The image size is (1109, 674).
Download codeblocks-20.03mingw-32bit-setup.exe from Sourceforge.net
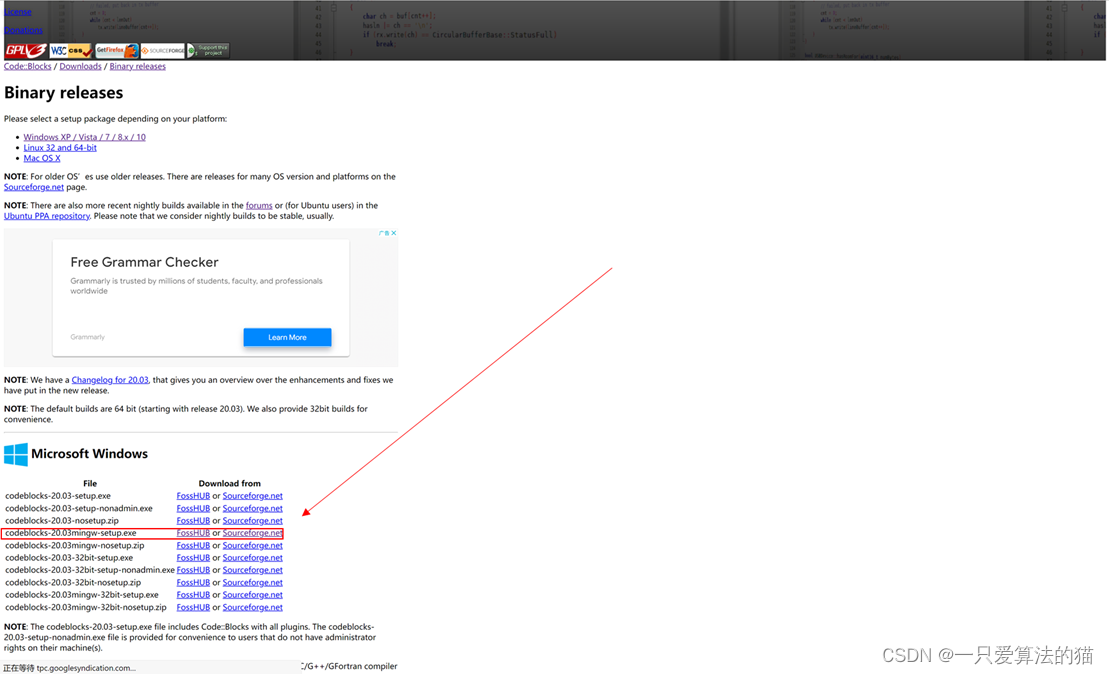[252, 595]
